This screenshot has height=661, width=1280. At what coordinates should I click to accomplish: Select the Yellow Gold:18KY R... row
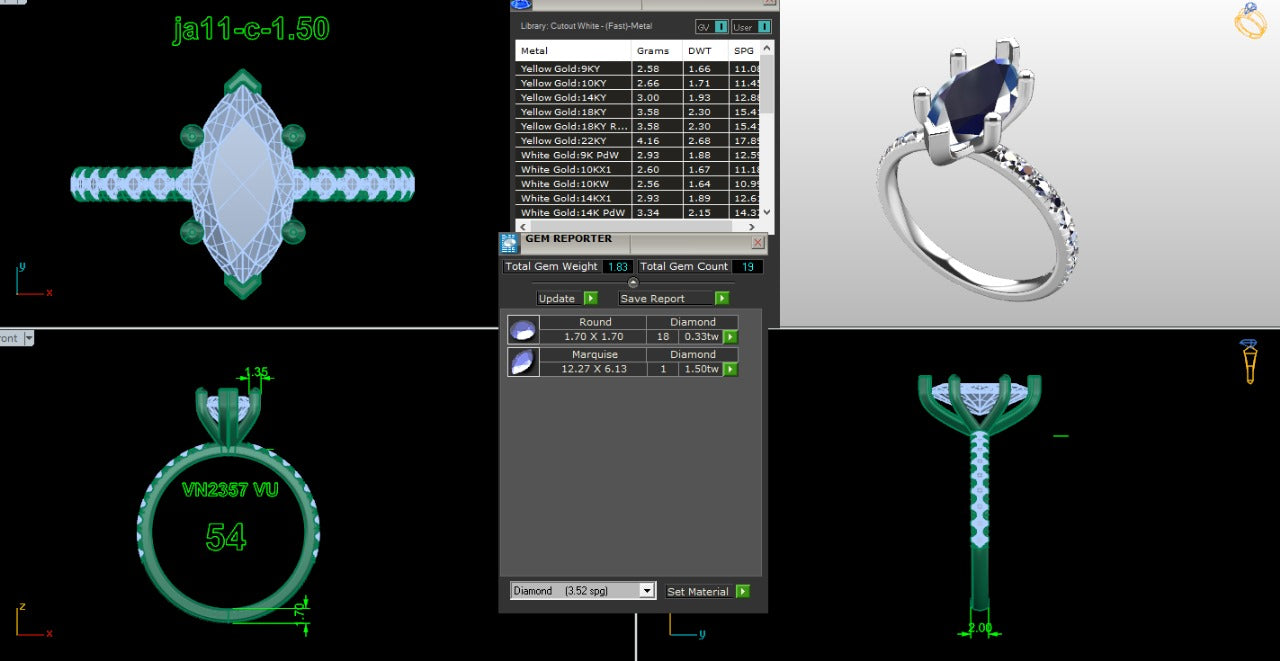(638, 126)
